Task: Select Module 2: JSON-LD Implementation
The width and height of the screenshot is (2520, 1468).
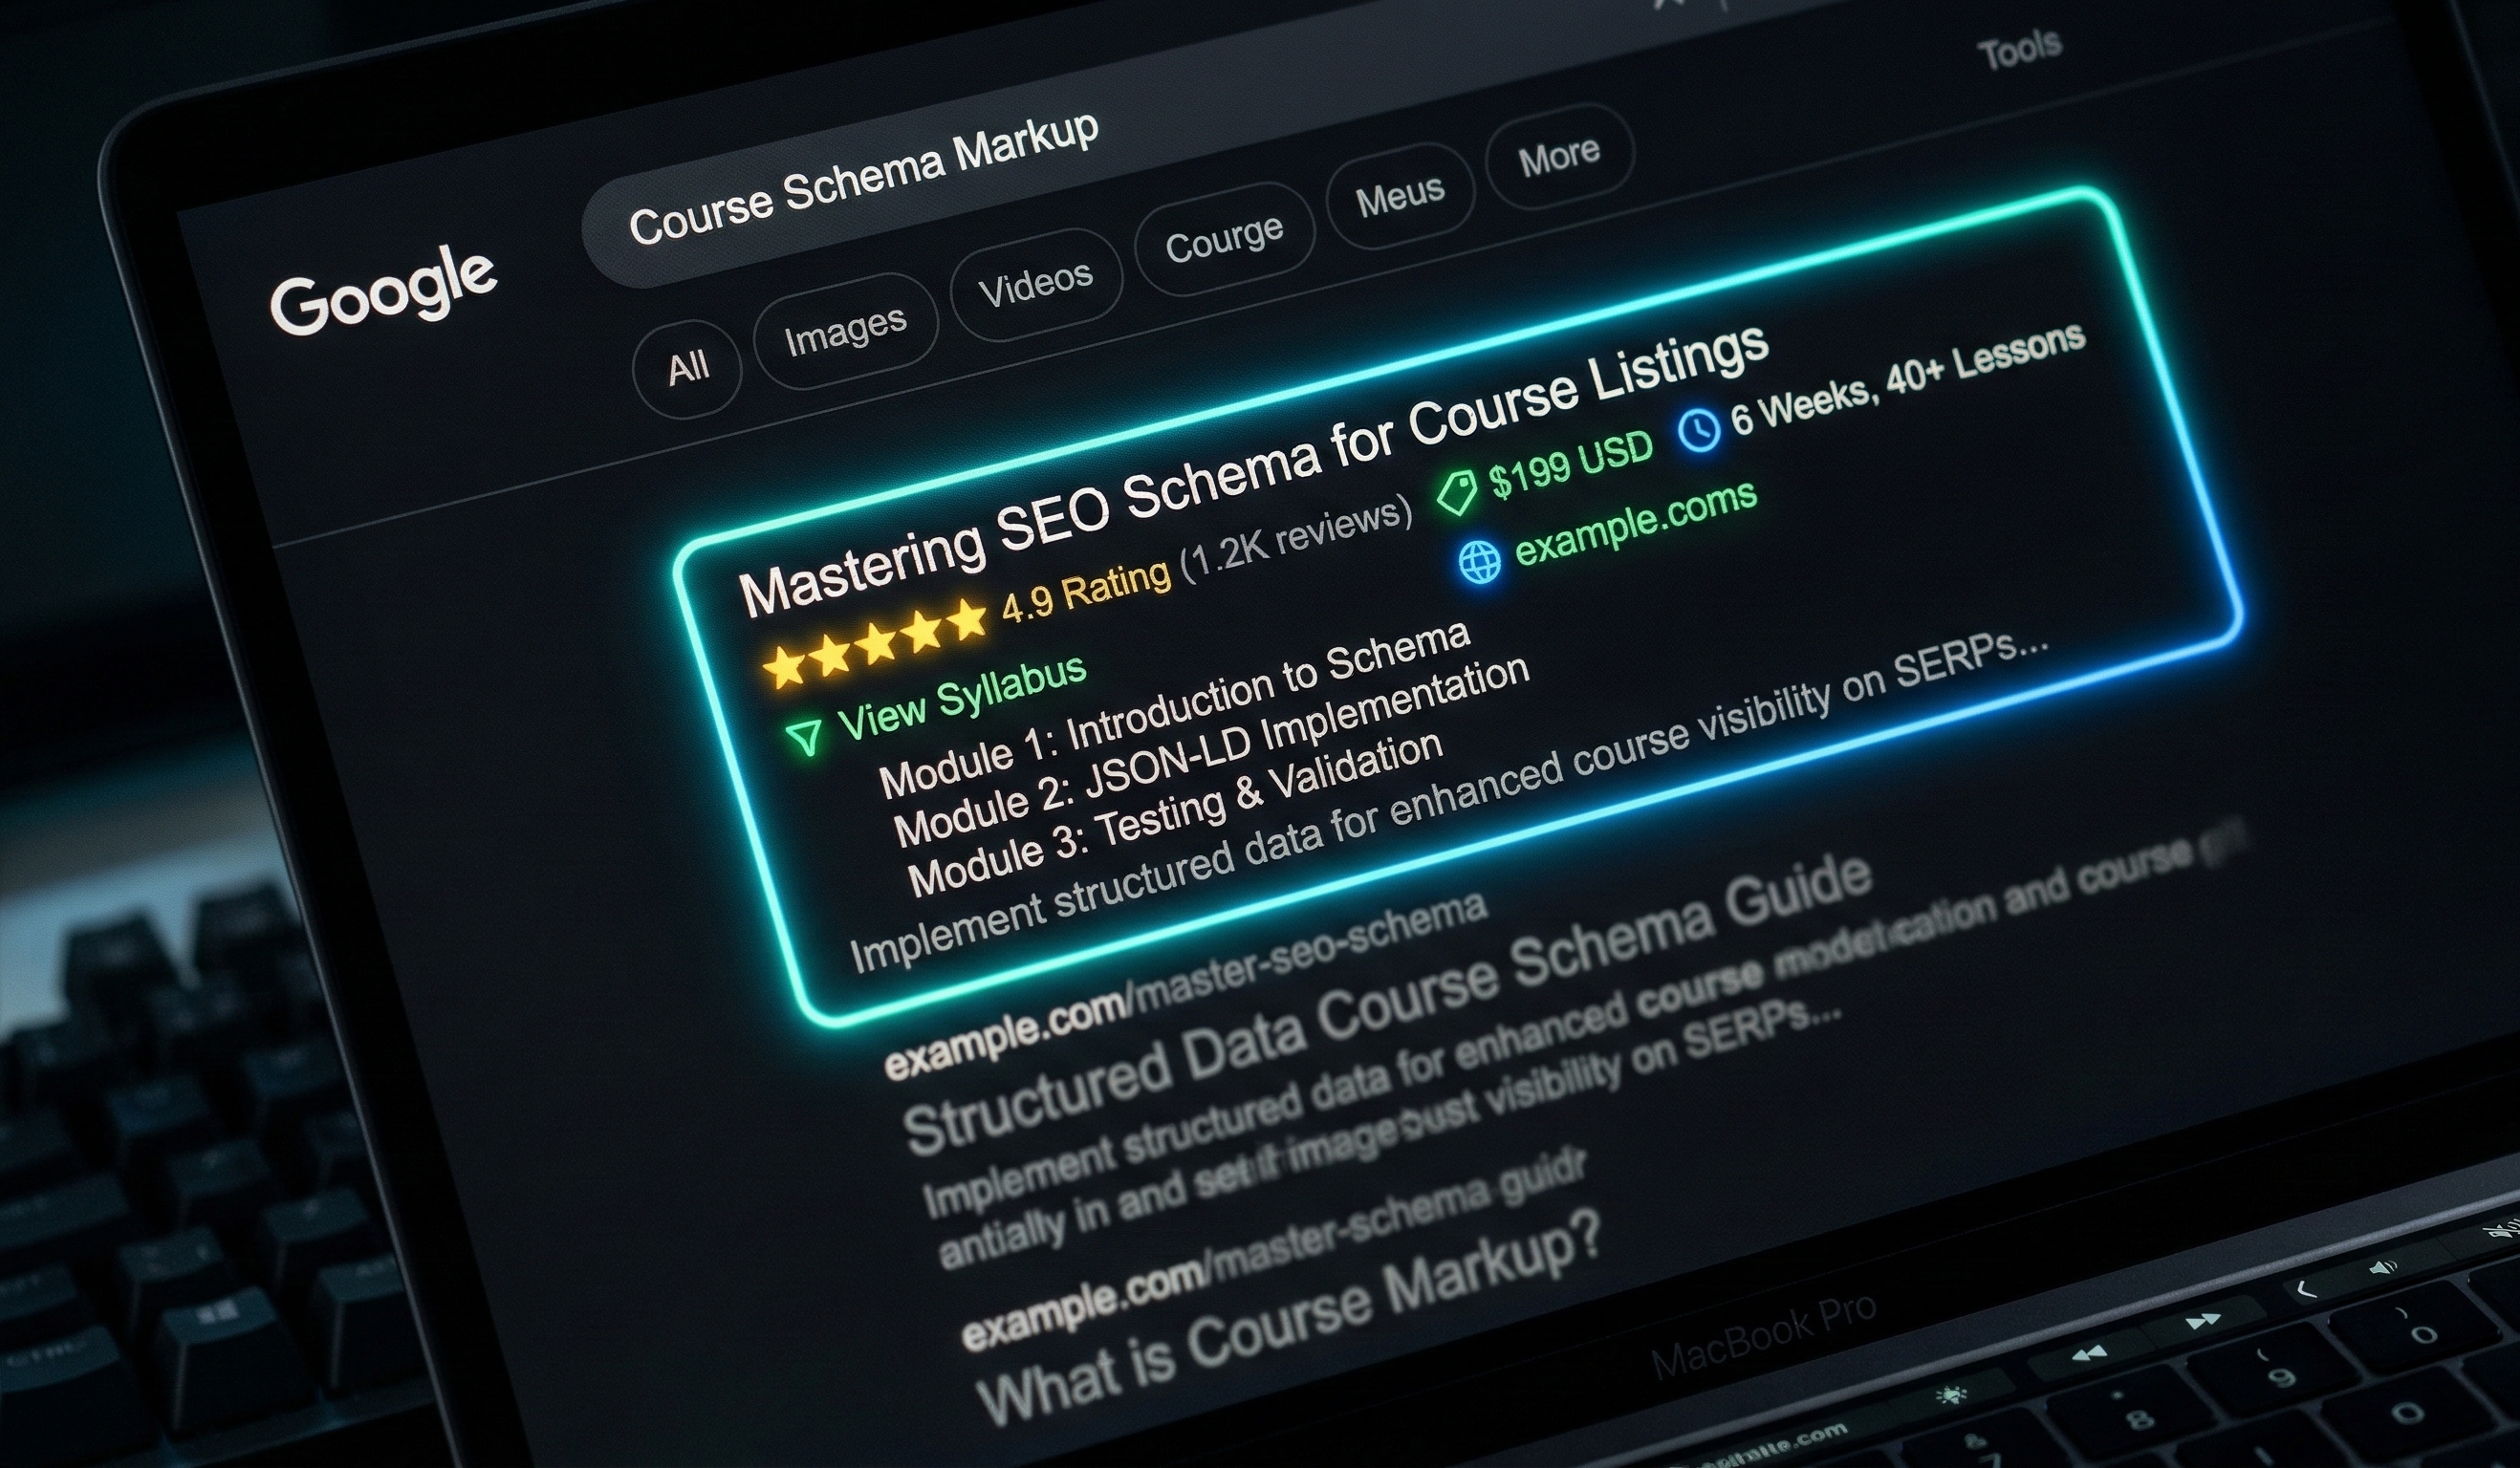Action: pos(1211,751)
